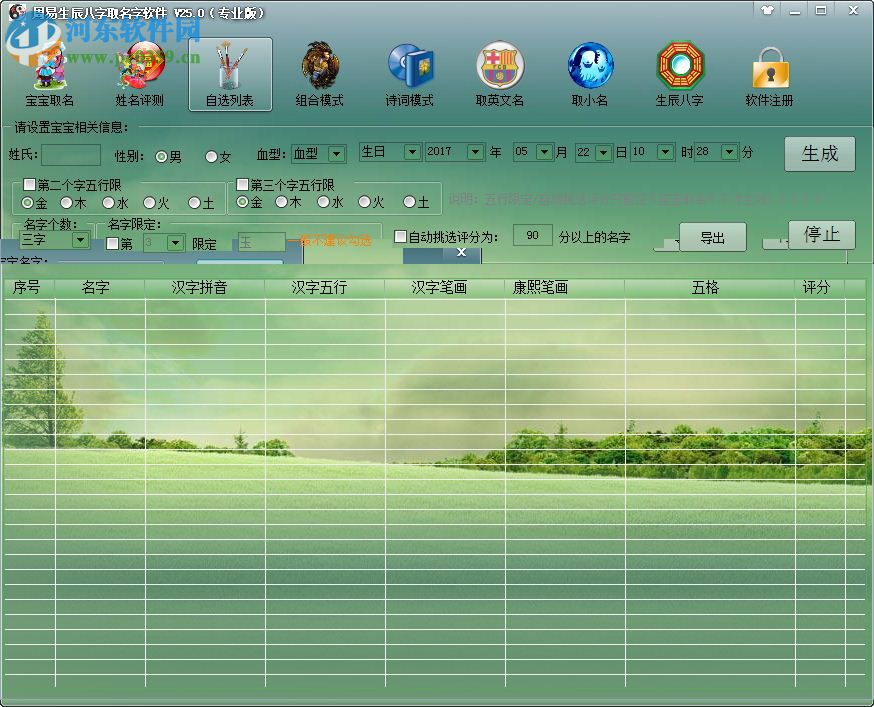Image resolution: width=874 pixels, height=707 pixels.
Task: Choose 木 for third character element
Action: coord(281,202)
